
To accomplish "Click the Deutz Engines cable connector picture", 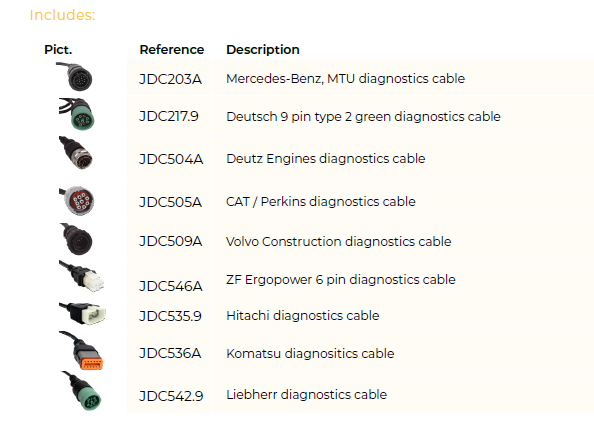I will pyautogui.click(x=76, y=153).
